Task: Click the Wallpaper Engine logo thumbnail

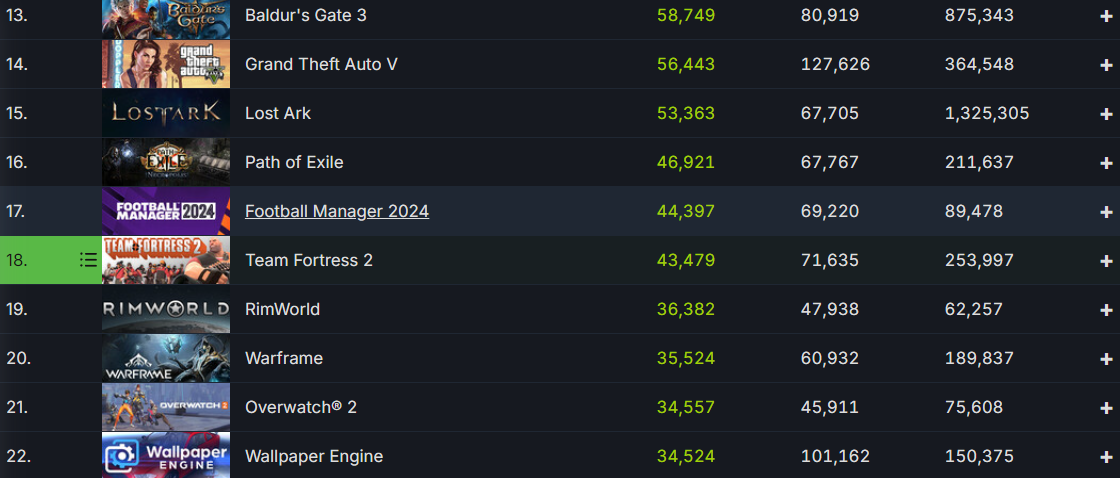Action: [x=166, y=456]
